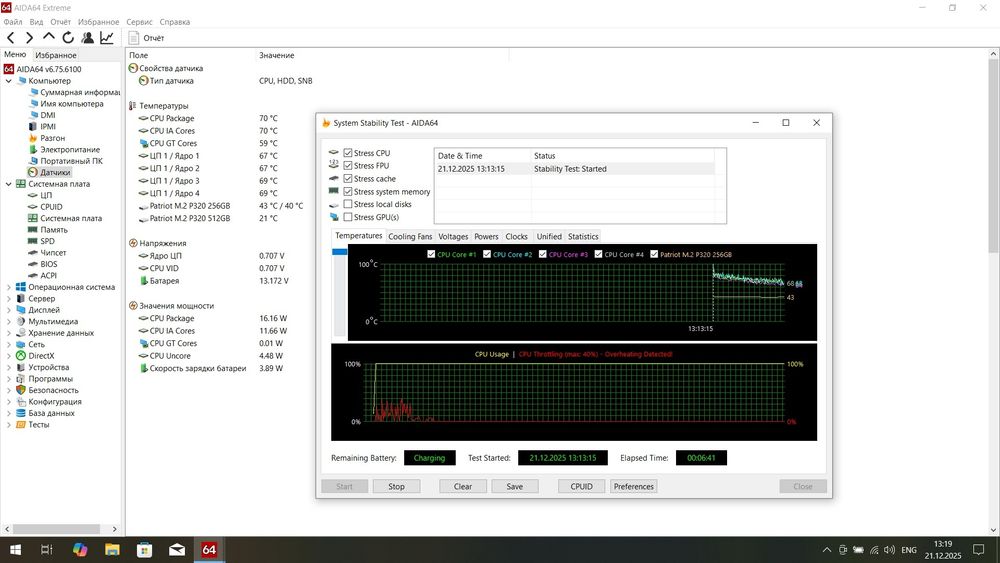The width and height of the screenshot is (1000, 563).
Task: Expand the Устройства tree node
Action: coord(8,368)
